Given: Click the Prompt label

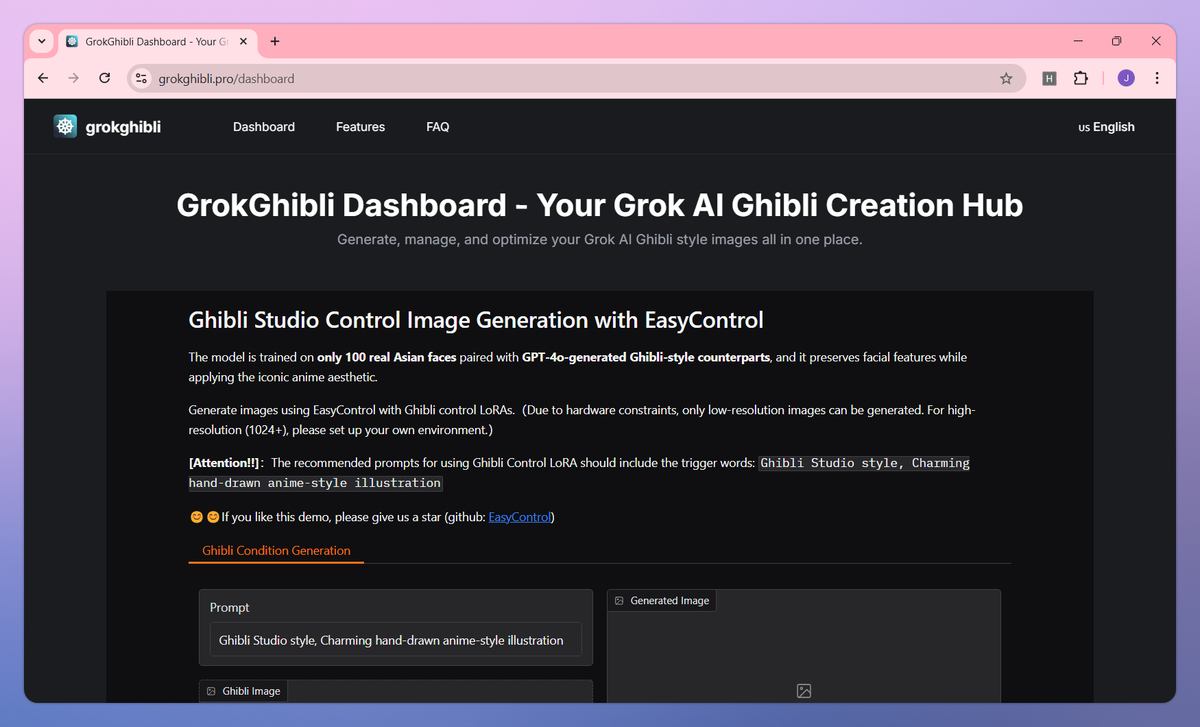Looking at the screenshot, I should 230,608.
